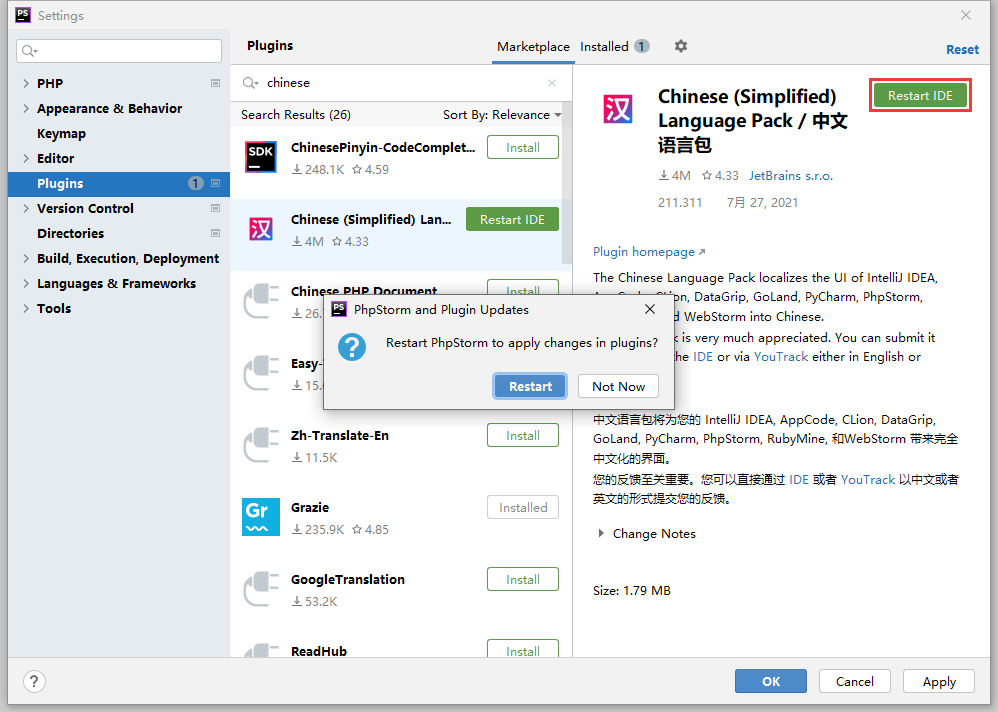
Task: Click the project-level icon beside Directories
Action: click(x=215, y=233)
